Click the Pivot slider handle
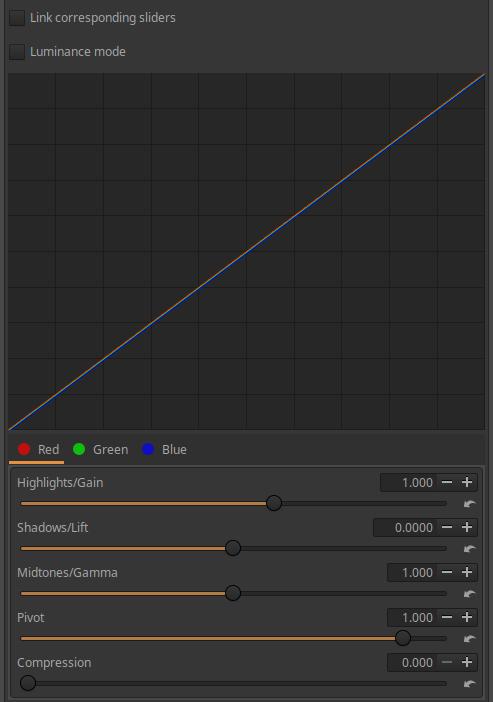Screen dimensions: 493x702 [x=403, y=638]
